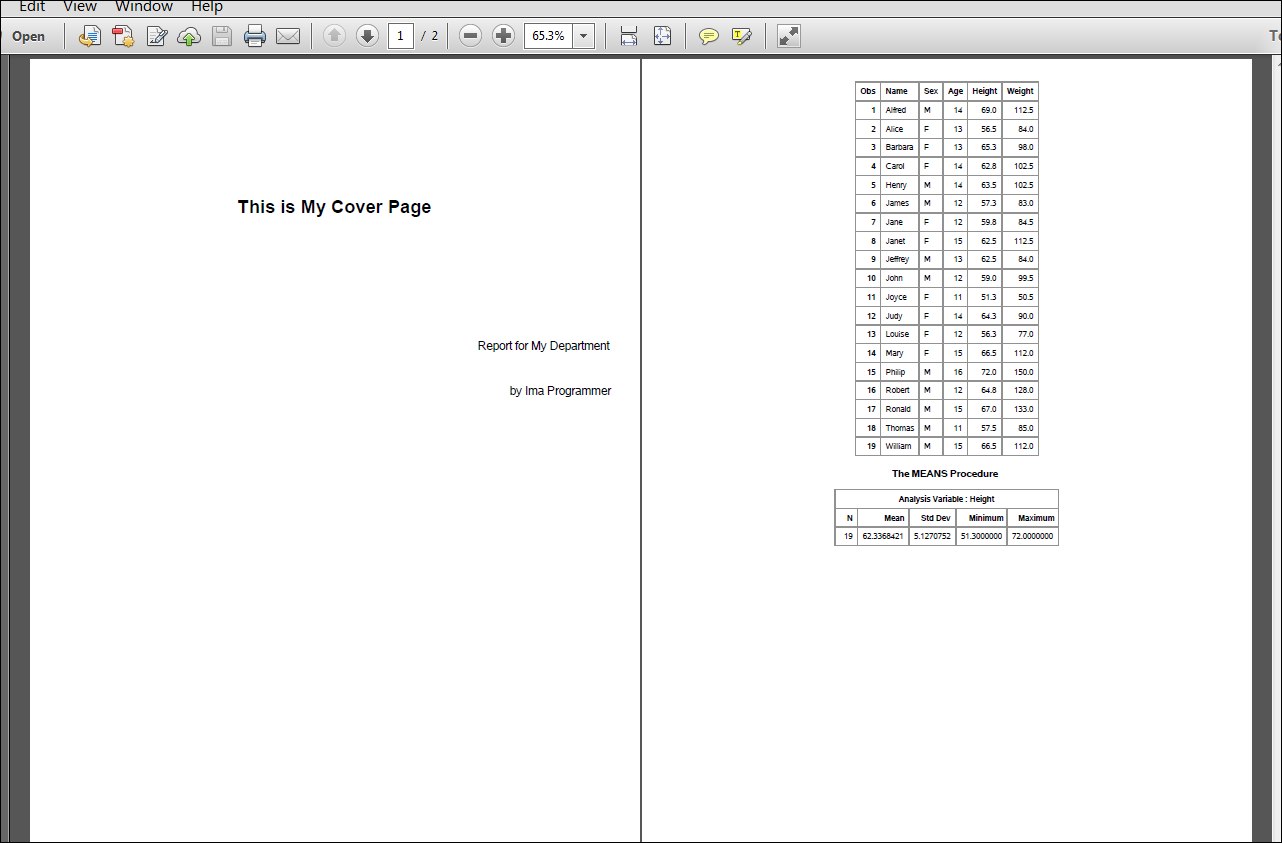This screenshot has width=1282, height=843.
Task: Click the Maximum column header
Action: (x=1036, y=518)
